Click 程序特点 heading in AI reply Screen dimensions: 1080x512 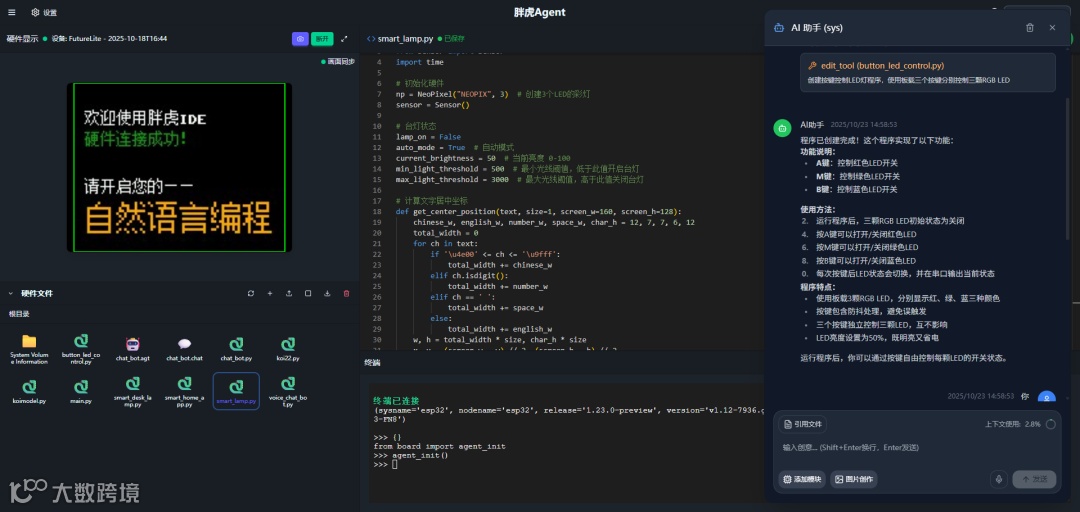coord(818,287)
